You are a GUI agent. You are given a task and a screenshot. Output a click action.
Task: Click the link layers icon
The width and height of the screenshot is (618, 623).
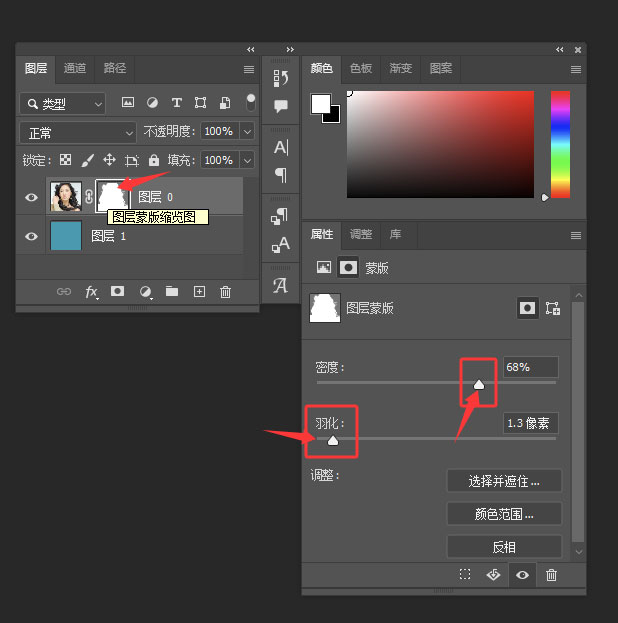(x=64, y=292)
